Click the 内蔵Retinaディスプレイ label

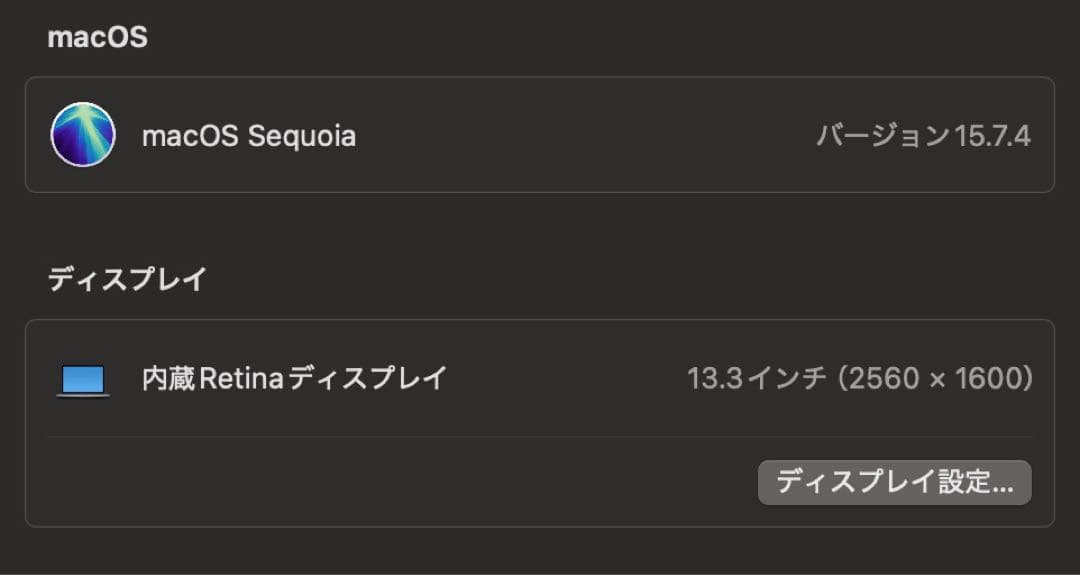pos(294,378)
